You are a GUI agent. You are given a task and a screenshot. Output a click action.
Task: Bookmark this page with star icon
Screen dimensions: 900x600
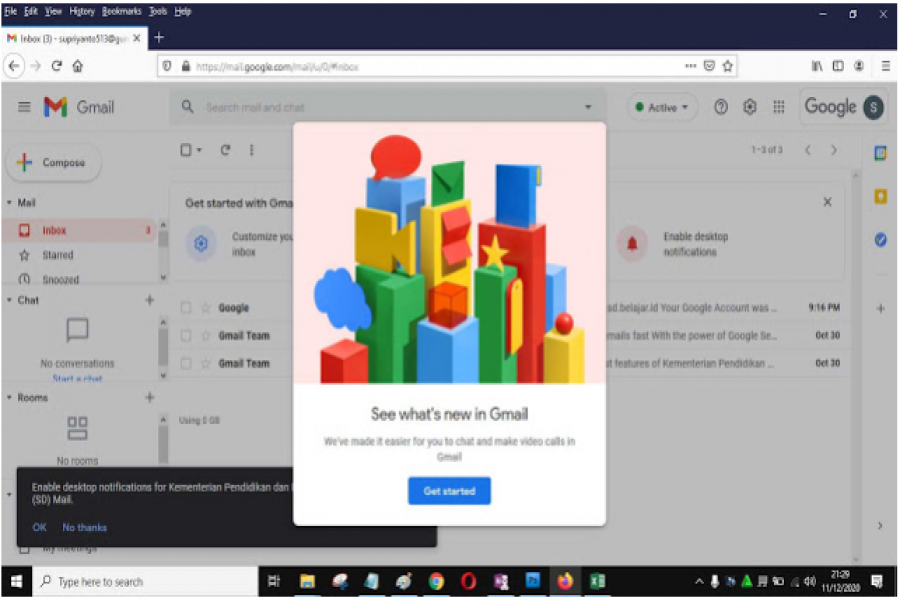(x=727, y=66)
